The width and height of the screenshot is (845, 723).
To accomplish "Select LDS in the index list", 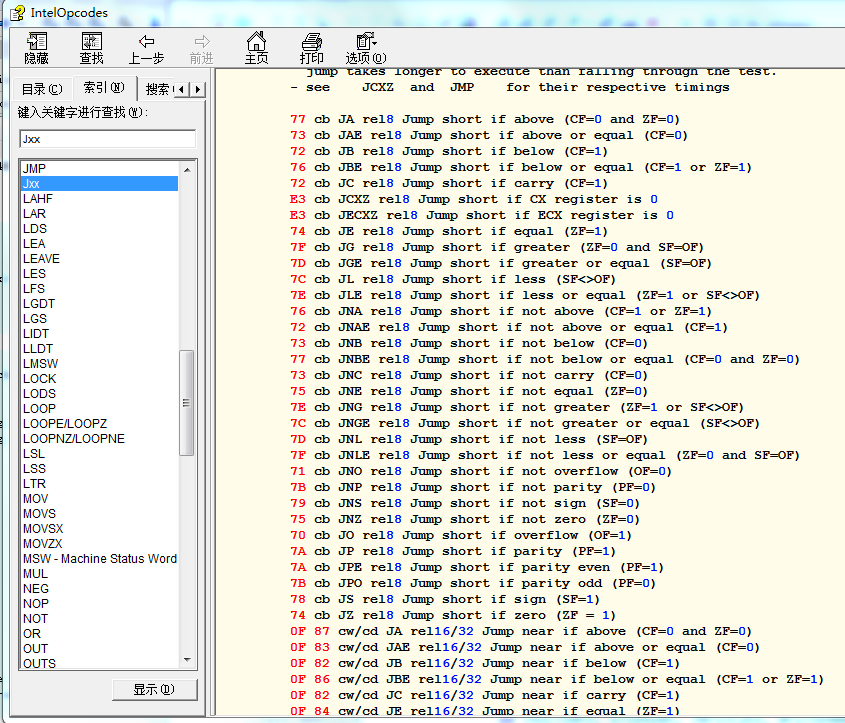I will click(x=100, y=229).
